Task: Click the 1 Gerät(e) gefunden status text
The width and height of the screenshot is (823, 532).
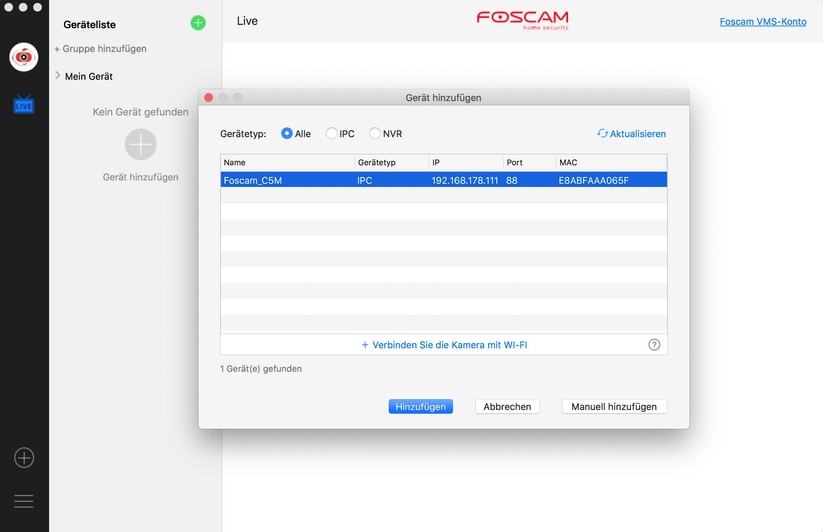Action: click(261, 369)
